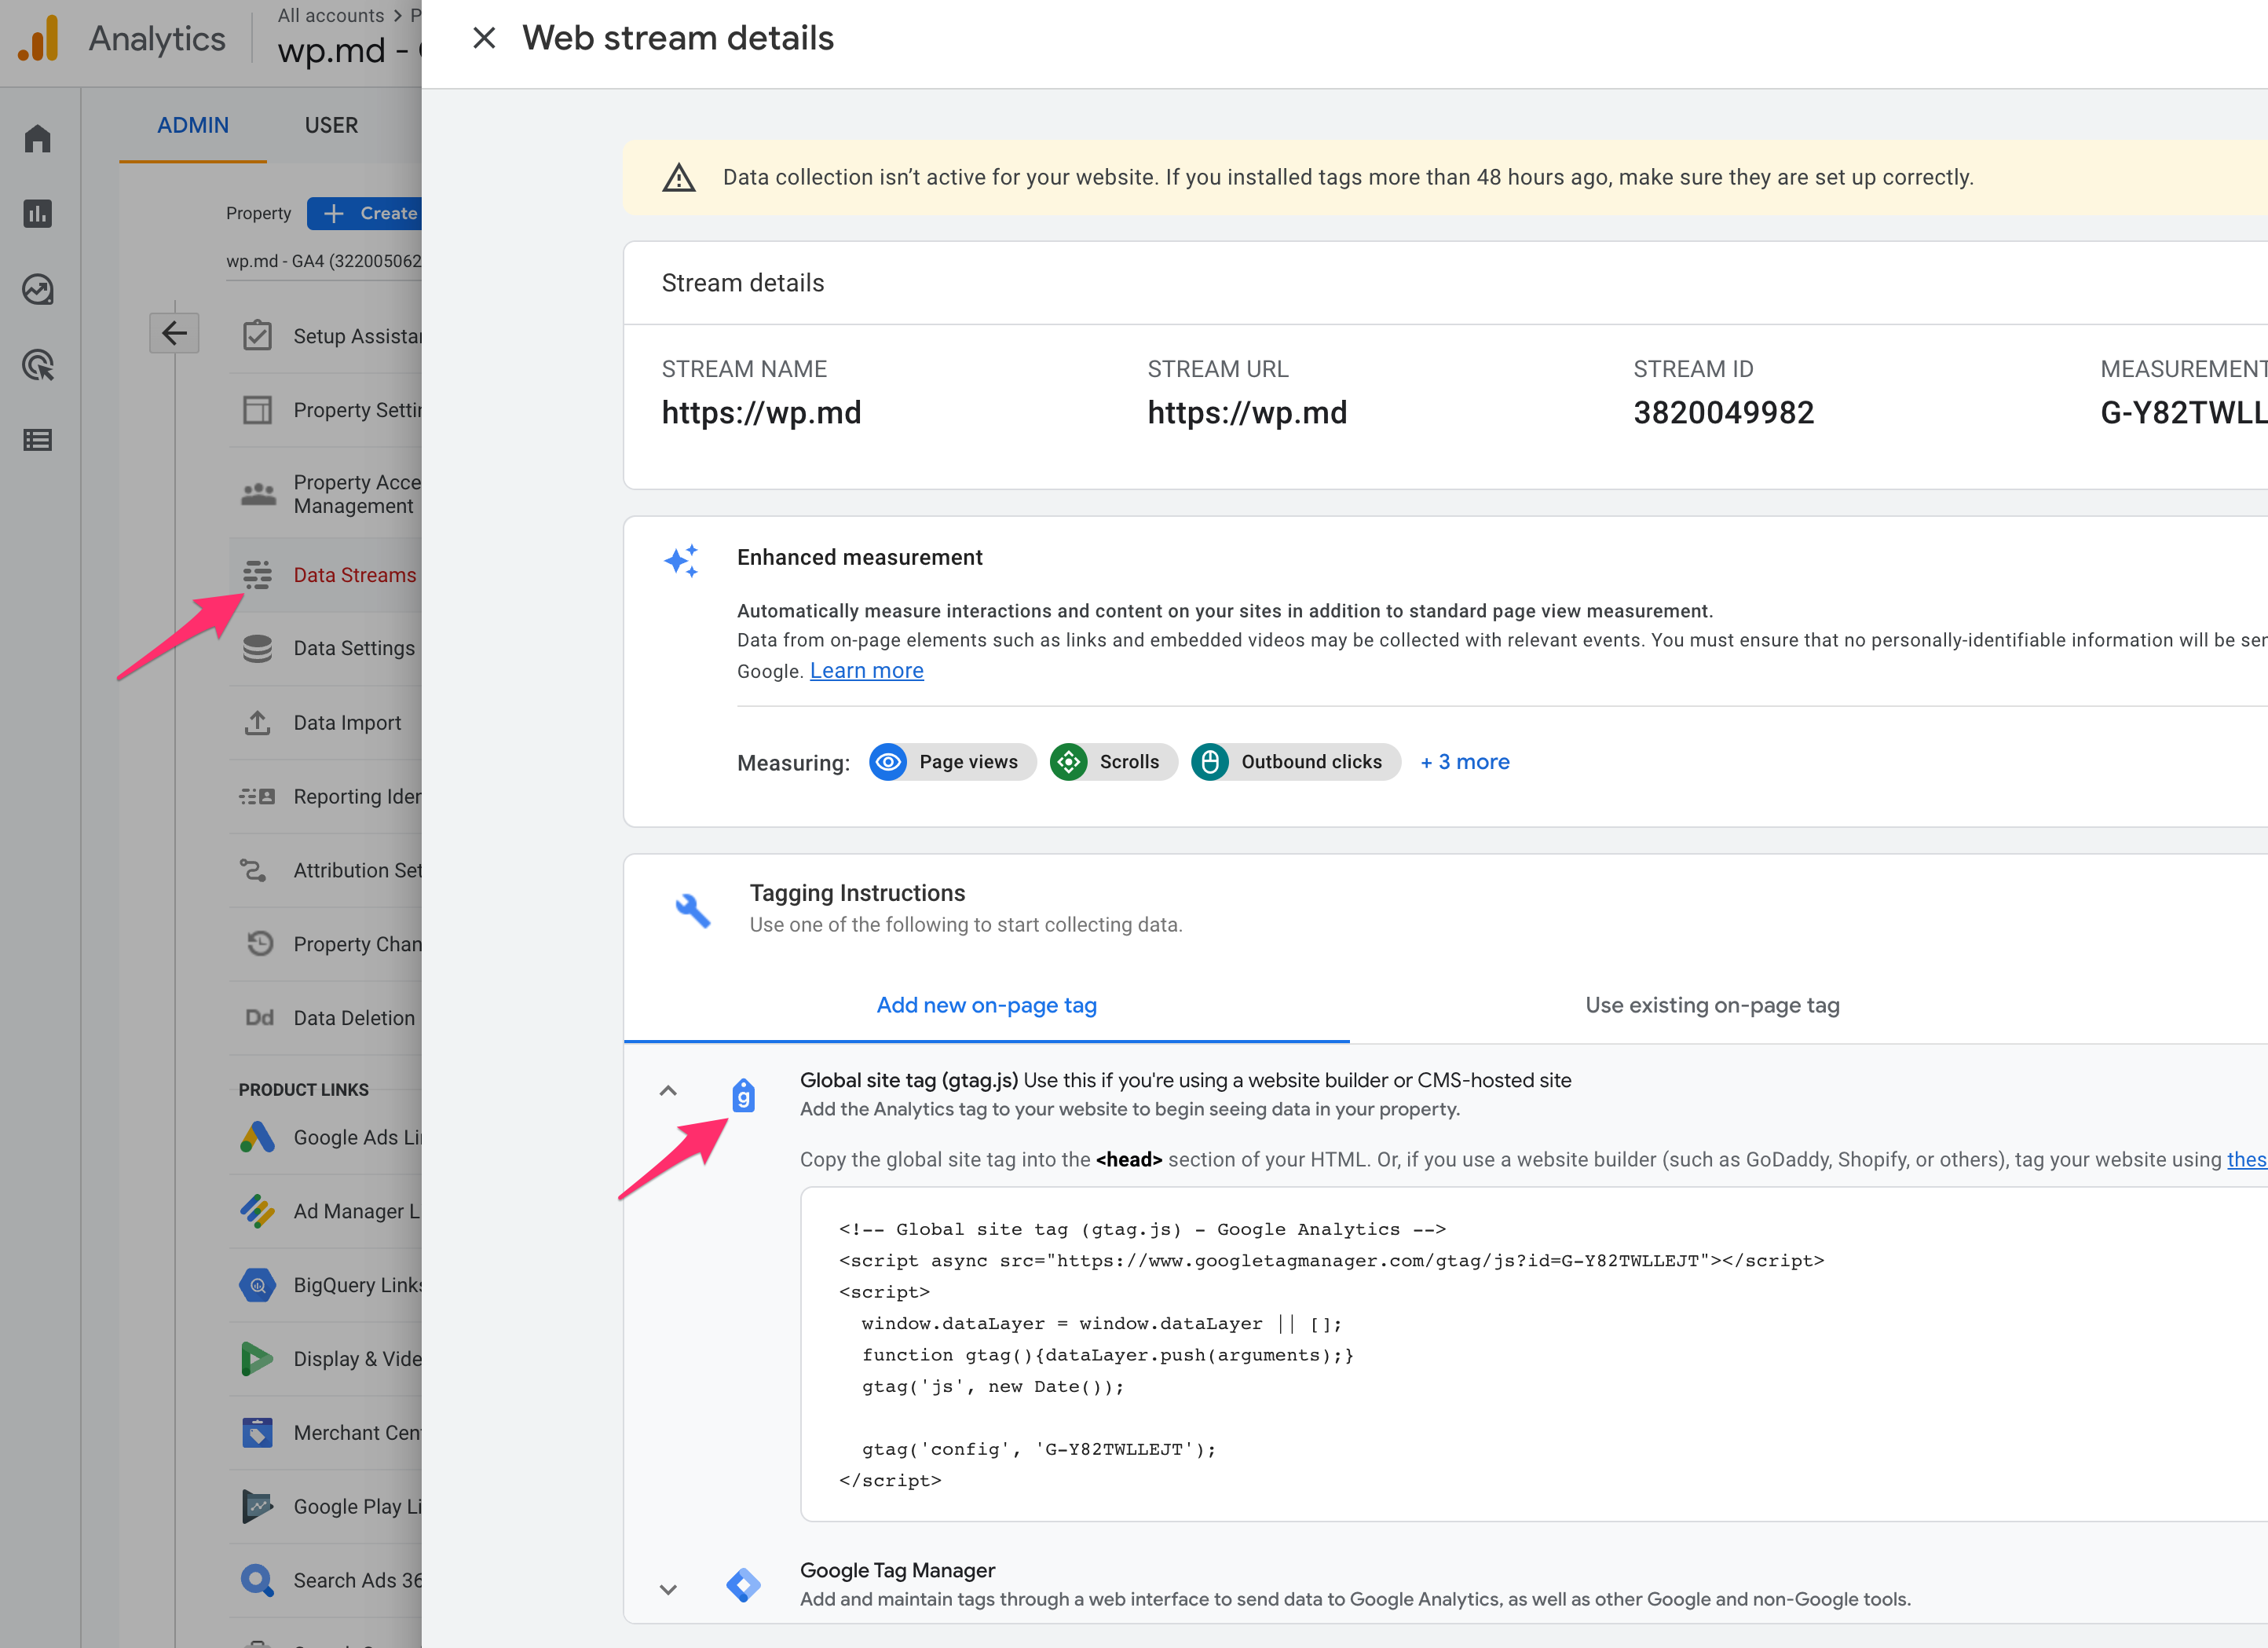Click the Ad Manager logo icon
The width and height of the screenshot is (2268, 1648).
point(257,1211)
